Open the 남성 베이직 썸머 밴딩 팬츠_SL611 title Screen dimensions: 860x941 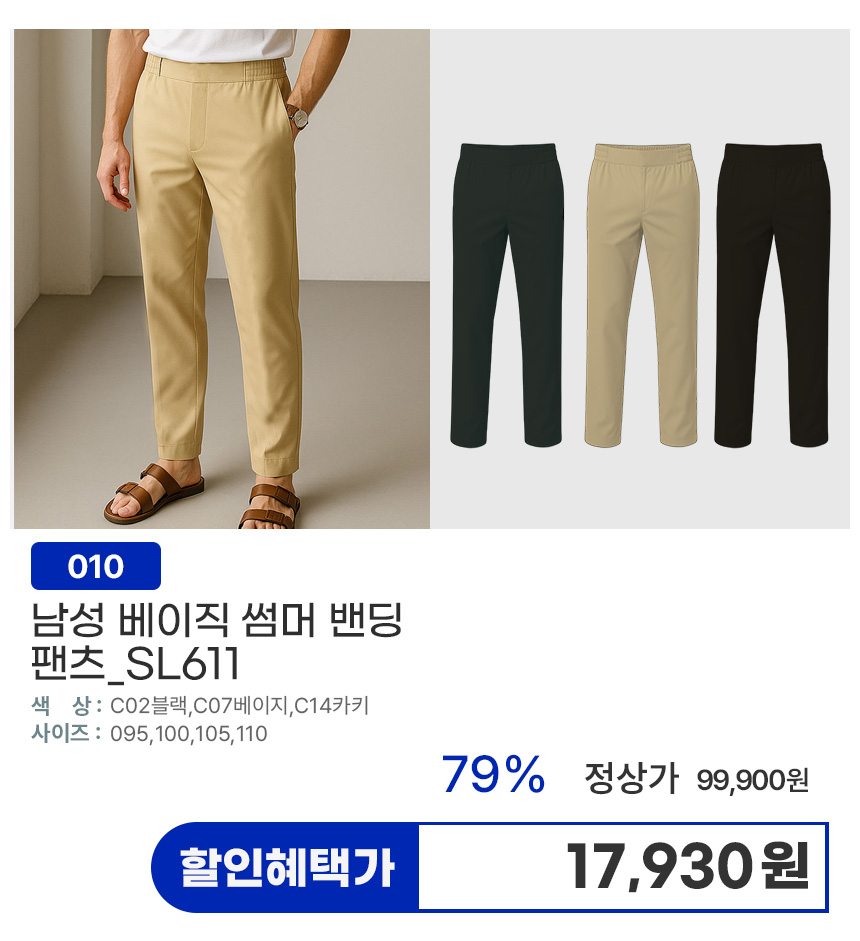(216, 642)
